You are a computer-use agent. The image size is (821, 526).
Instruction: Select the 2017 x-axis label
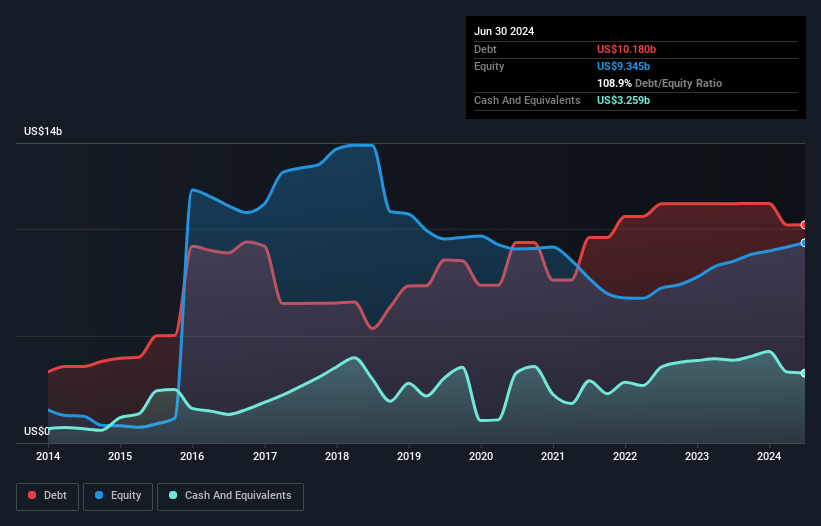coord(265,456)
